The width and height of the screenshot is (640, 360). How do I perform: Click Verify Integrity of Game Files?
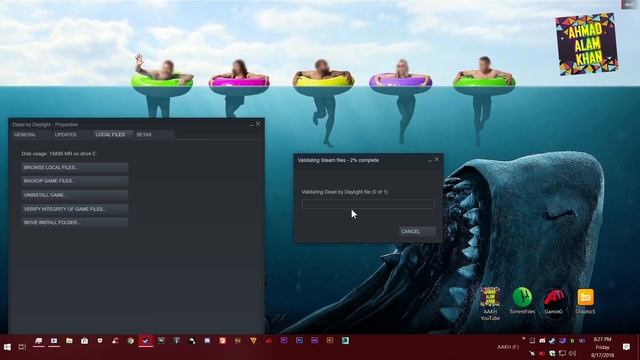click(x=75, y=209)
